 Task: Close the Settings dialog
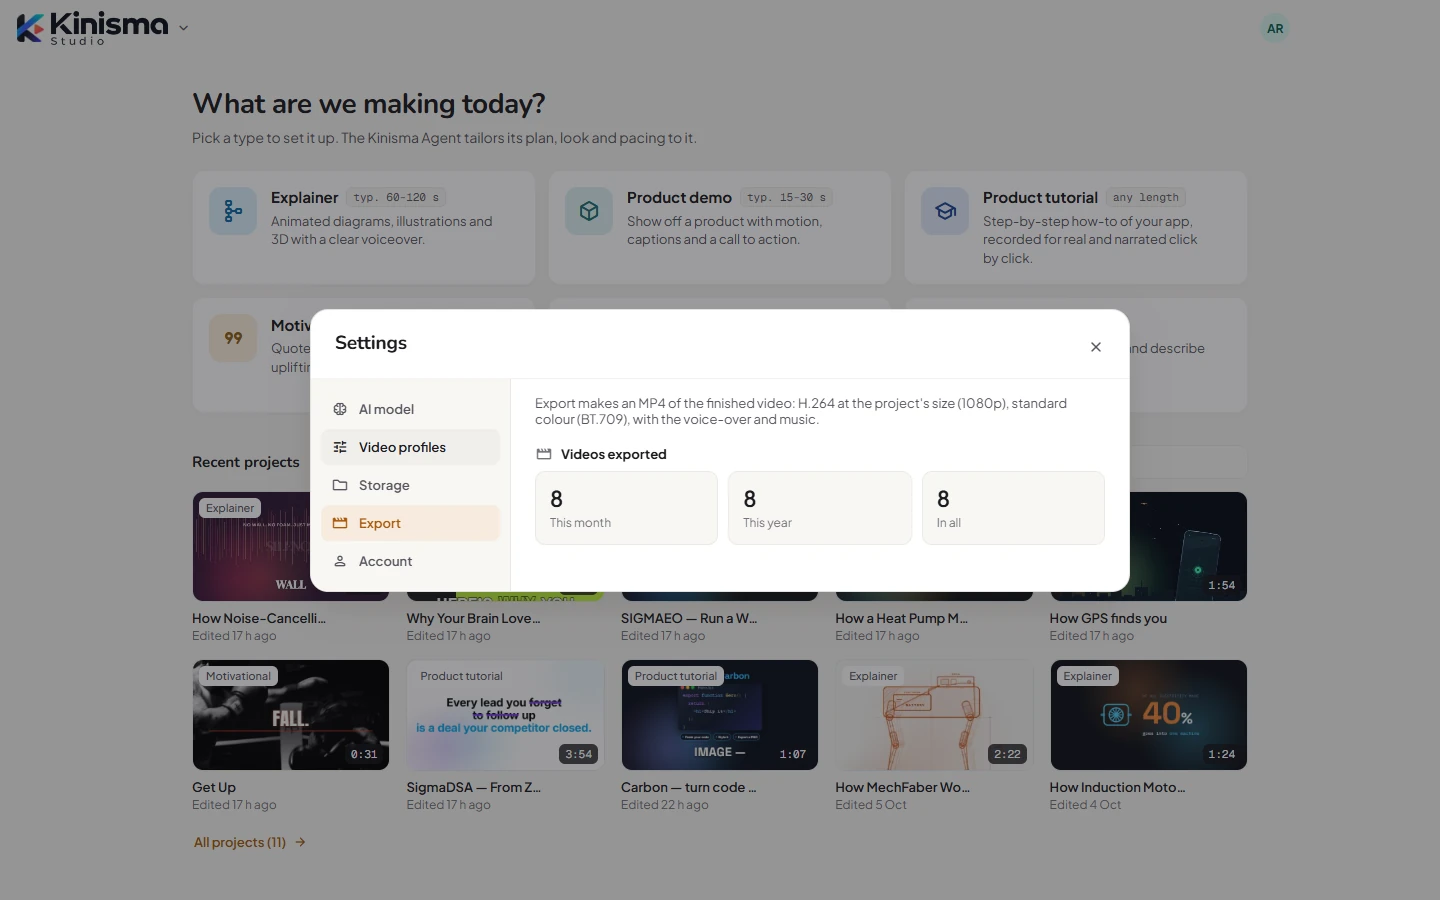tap(1096, 347)
